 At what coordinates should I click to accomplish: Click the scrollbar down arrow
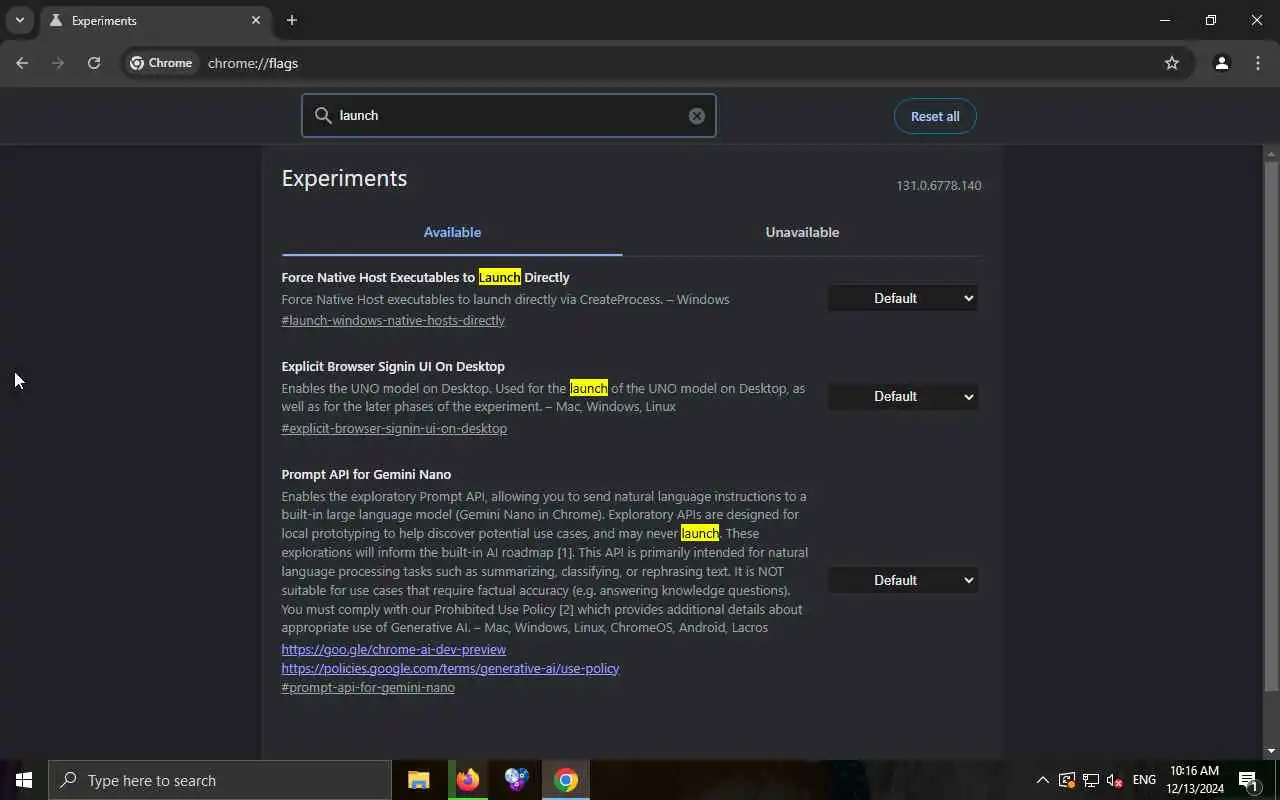(1271, 751)
